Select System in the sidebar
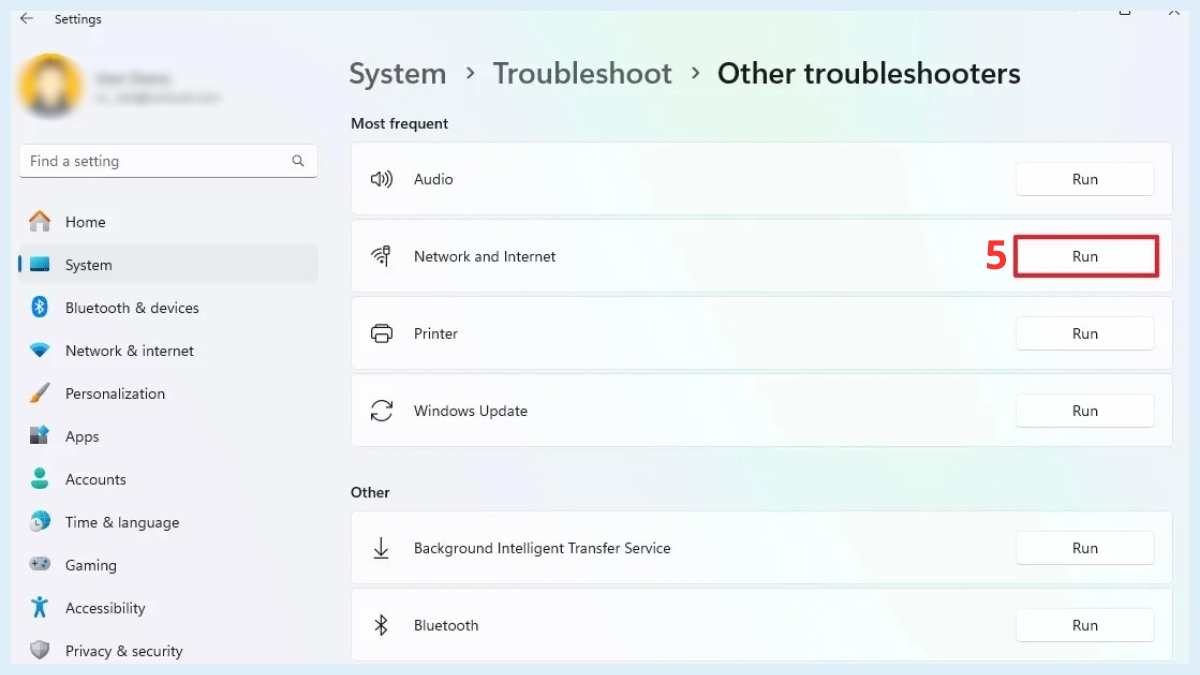 click(x=168, y=265)
